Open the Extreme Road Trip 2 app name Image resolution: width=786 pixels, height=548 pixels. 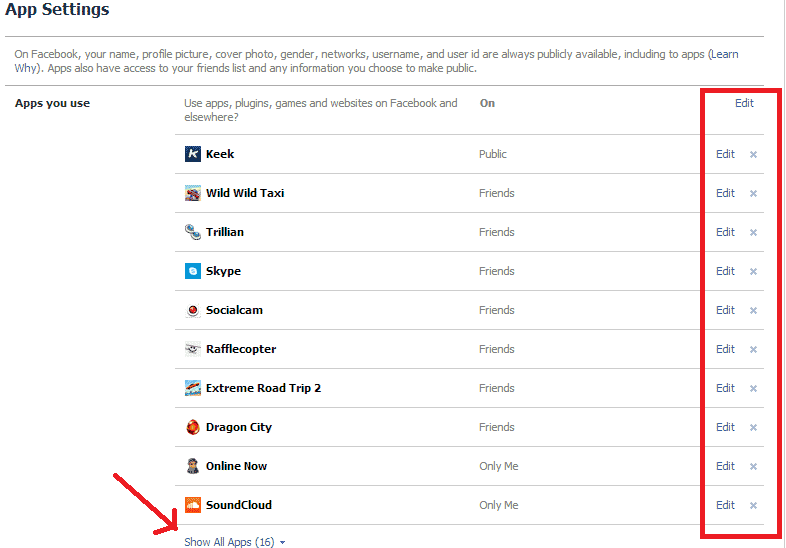263,388
